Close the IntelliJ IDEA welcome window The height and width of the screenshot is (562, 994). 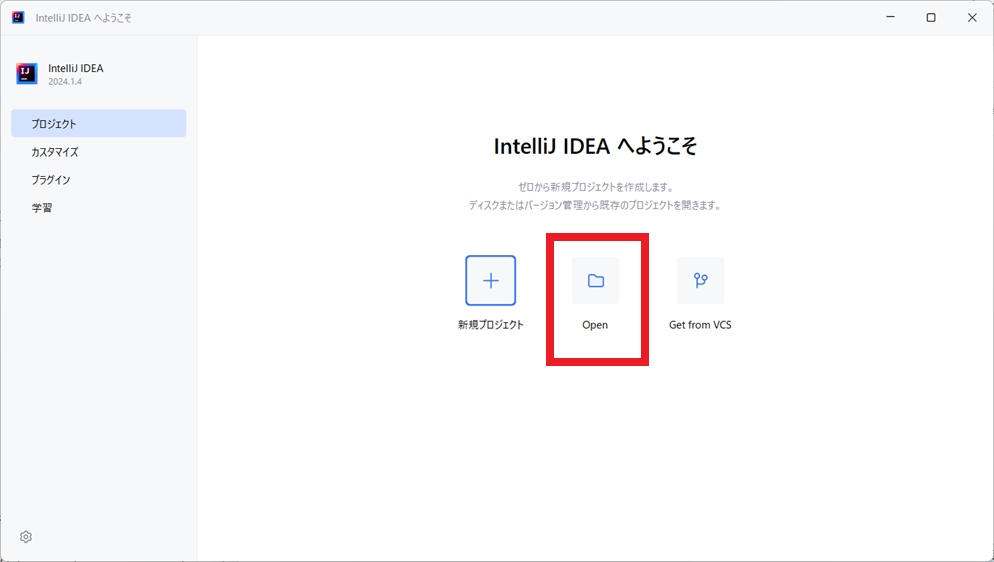972,18
